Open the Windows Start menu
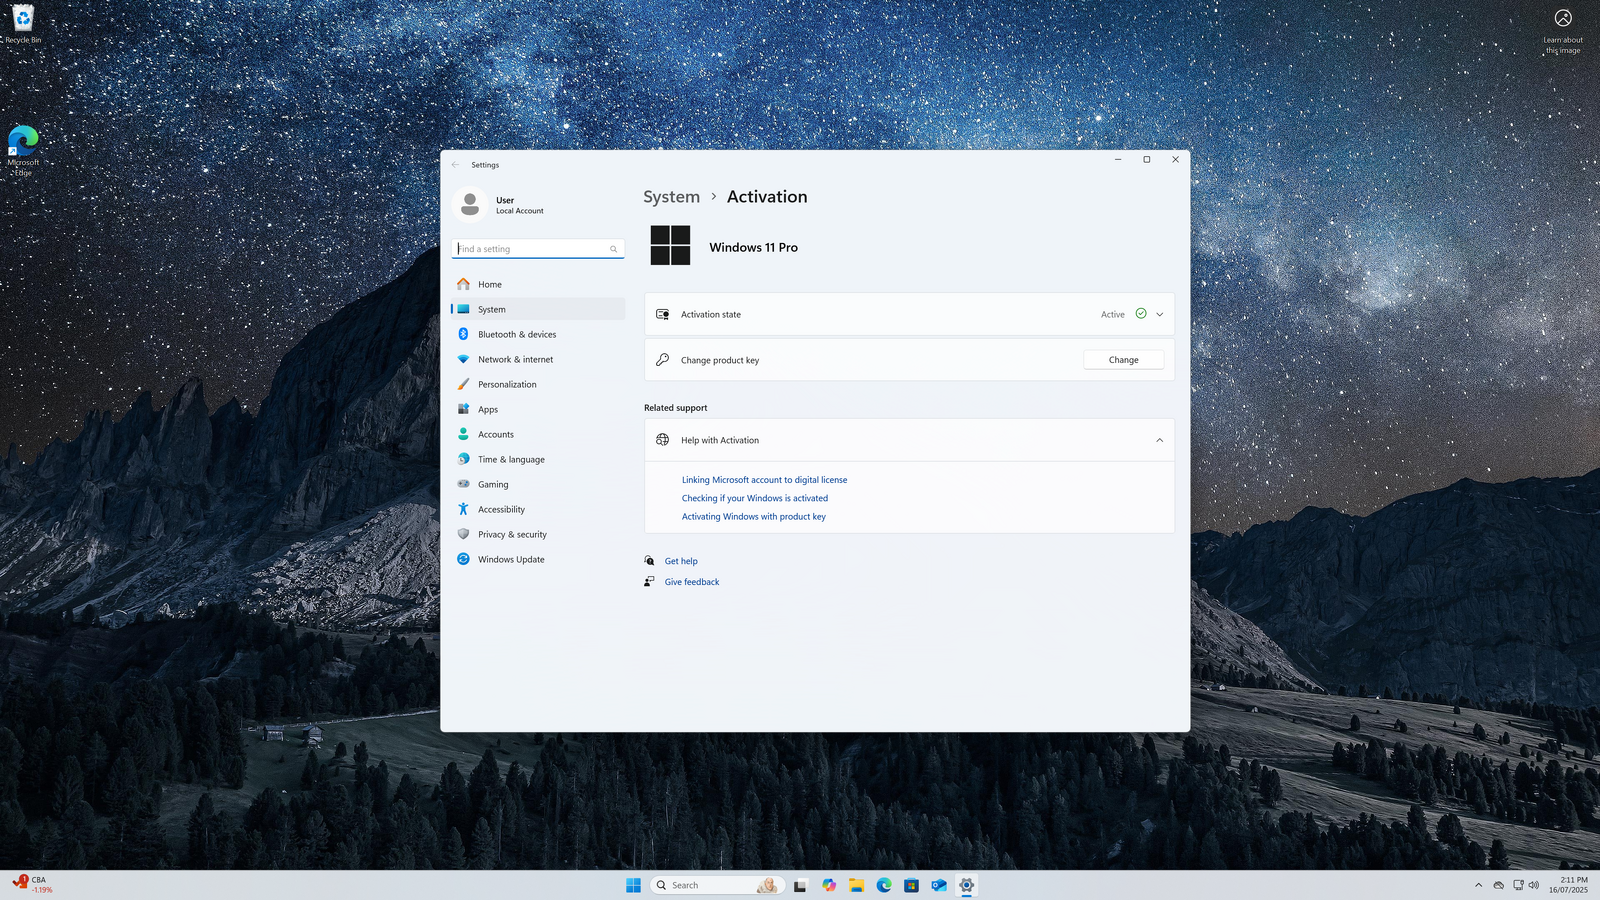Viewport: 1600px width, 900px height. [x=633, y=885]
